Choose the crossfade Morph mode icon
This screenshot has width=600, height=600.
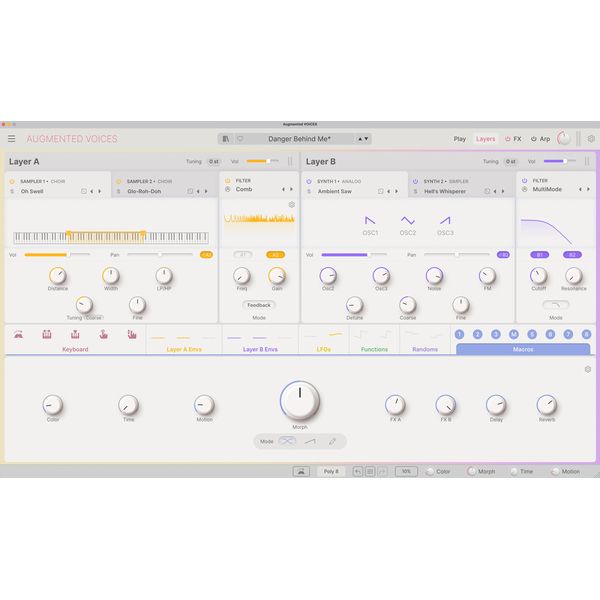pos(287,441)
